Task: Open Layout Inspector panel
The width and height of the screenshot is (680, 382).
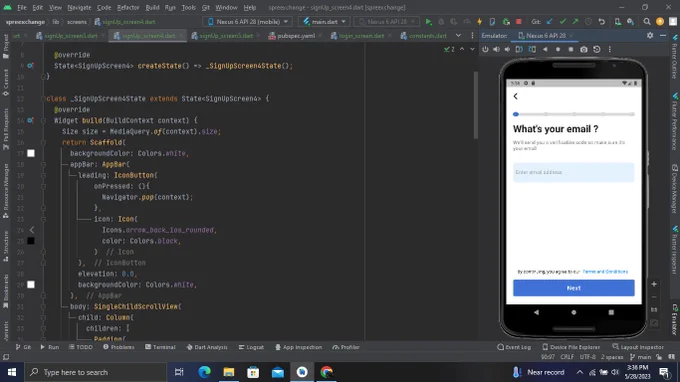Action: point(638,347)
